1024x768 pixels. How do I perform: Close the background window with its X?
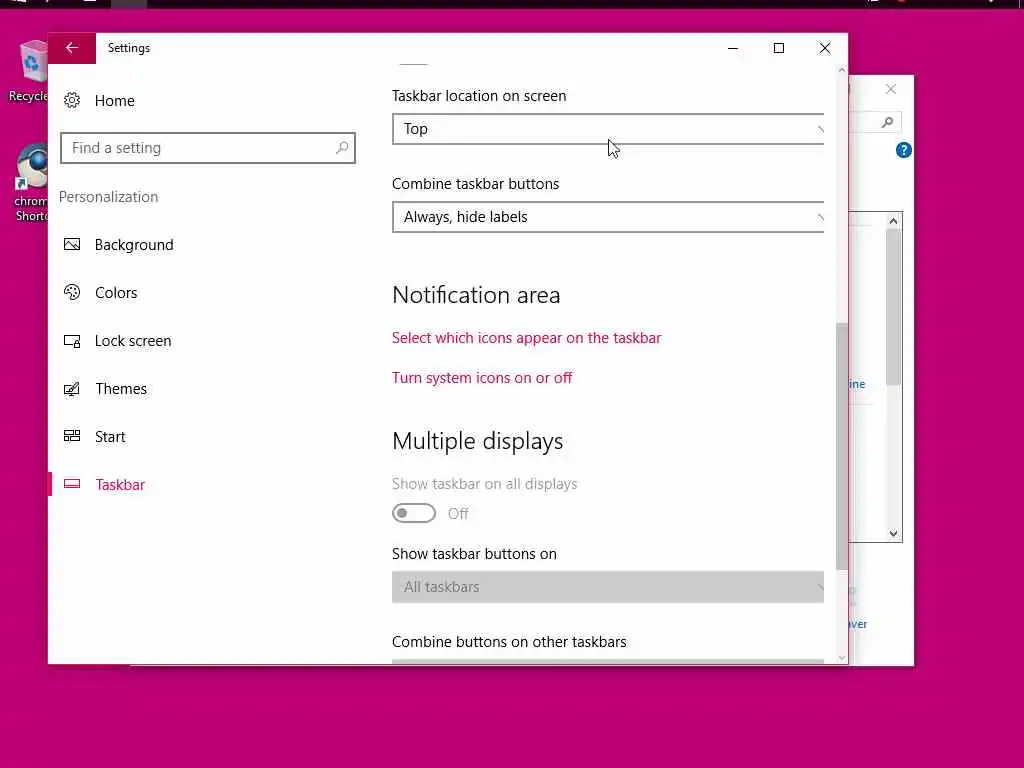tap(891, 89)
